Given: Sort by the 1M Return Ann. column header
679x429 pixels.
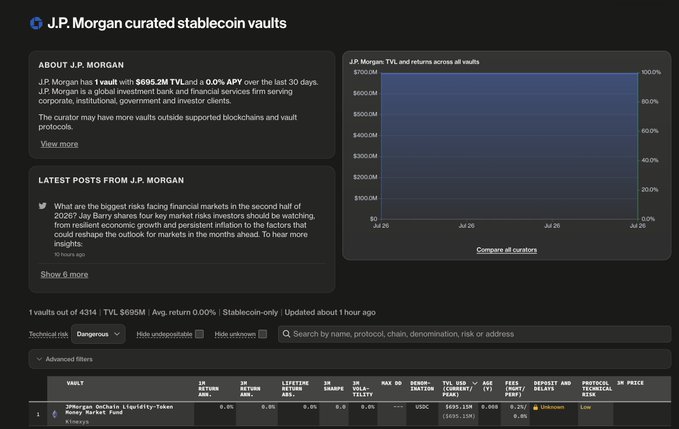Looking at the screenshot, I should coord(208,389).
